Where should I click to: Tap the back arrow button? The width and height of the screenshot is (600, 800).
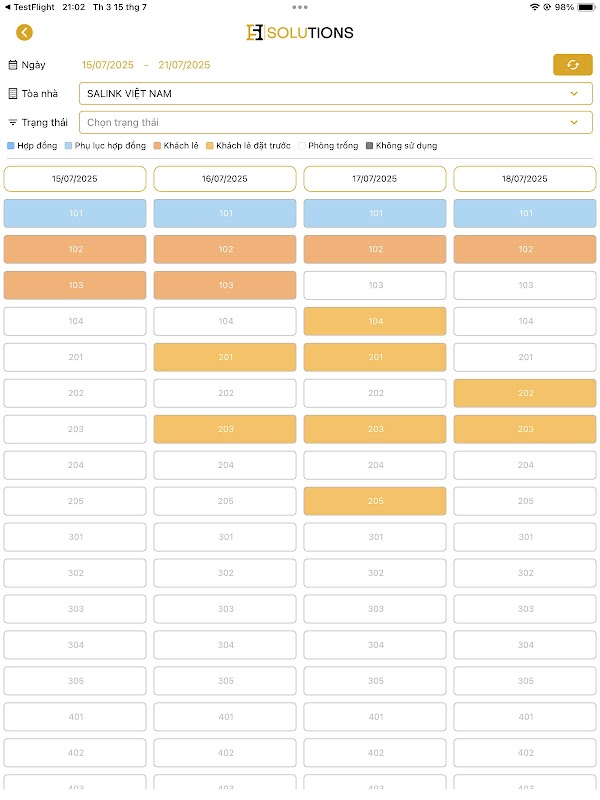[x=24, y=33]
